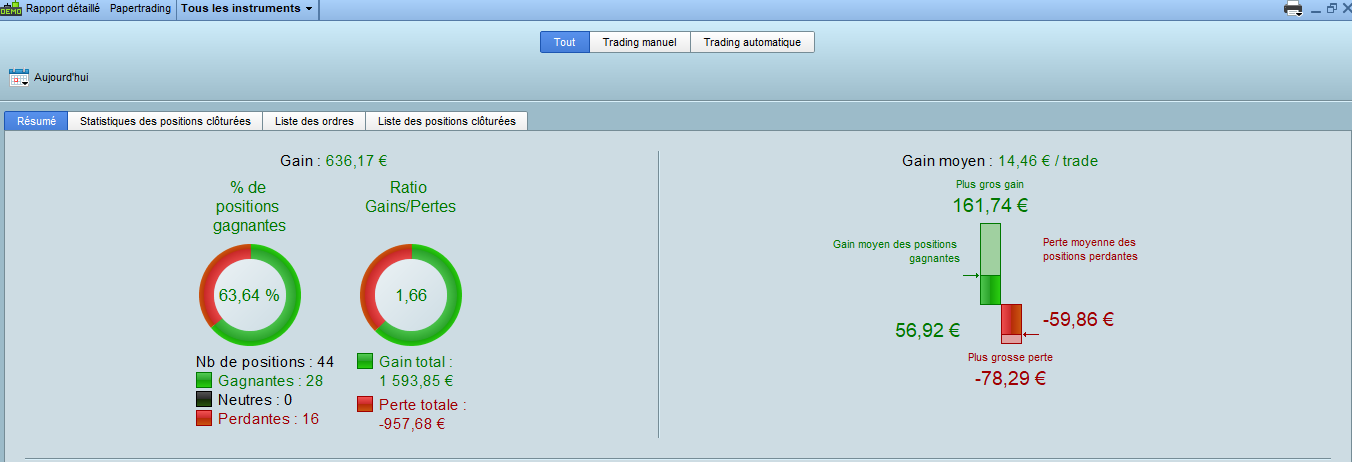Click the 63,64 % winning positions donut

pyautogui.click(x=249, y=294)
